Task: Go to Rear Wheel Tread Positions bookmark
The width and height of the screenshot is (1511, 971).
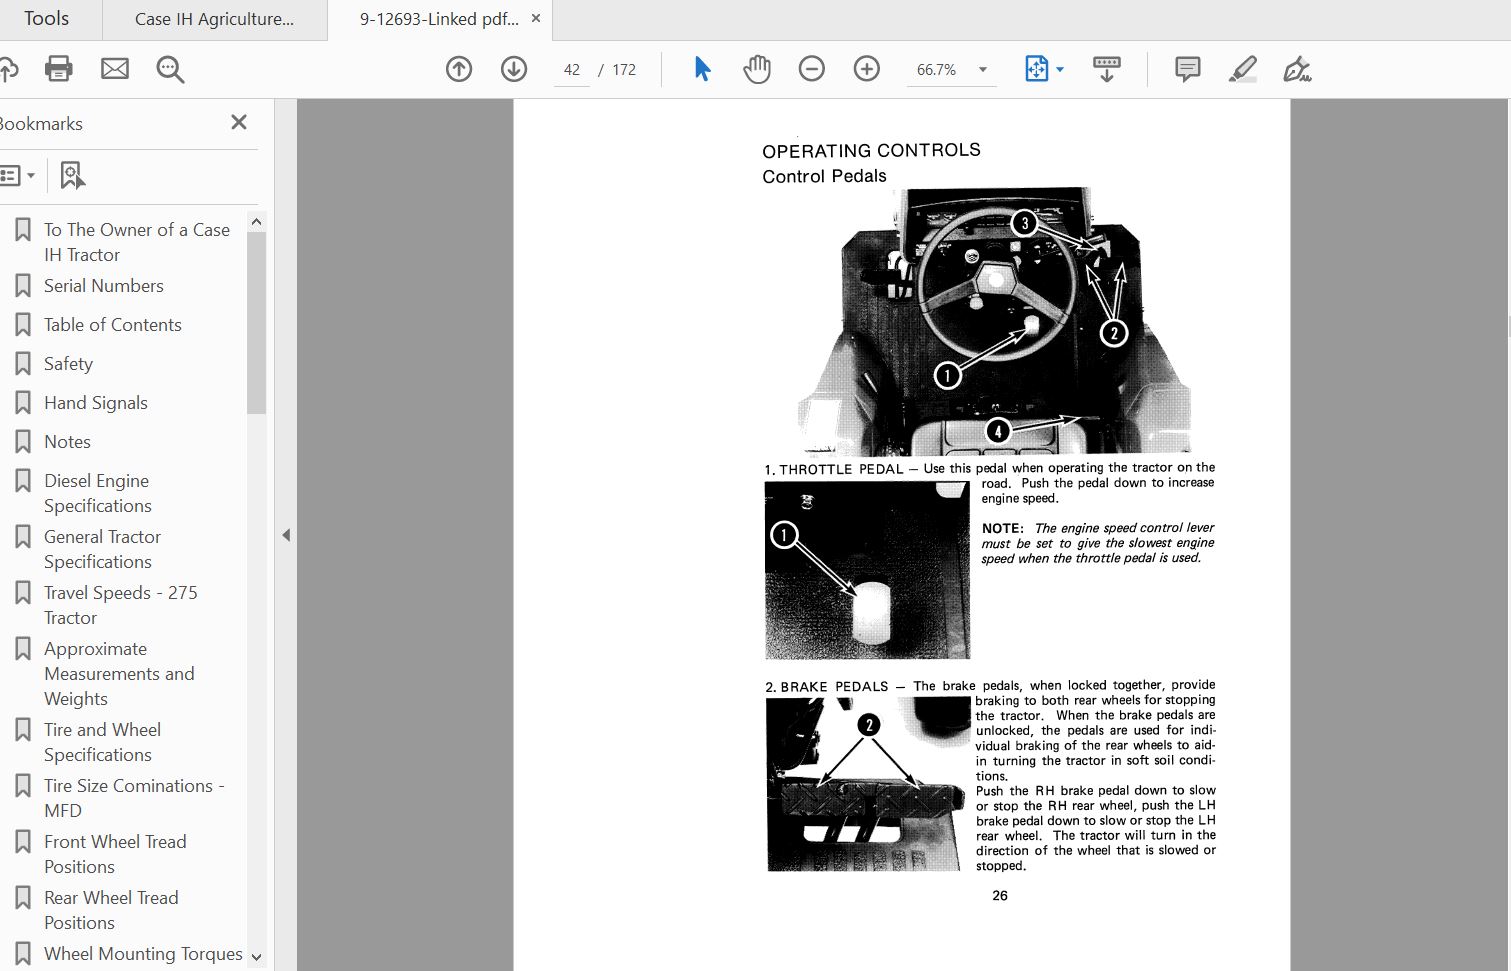Action: pos(111,910)
